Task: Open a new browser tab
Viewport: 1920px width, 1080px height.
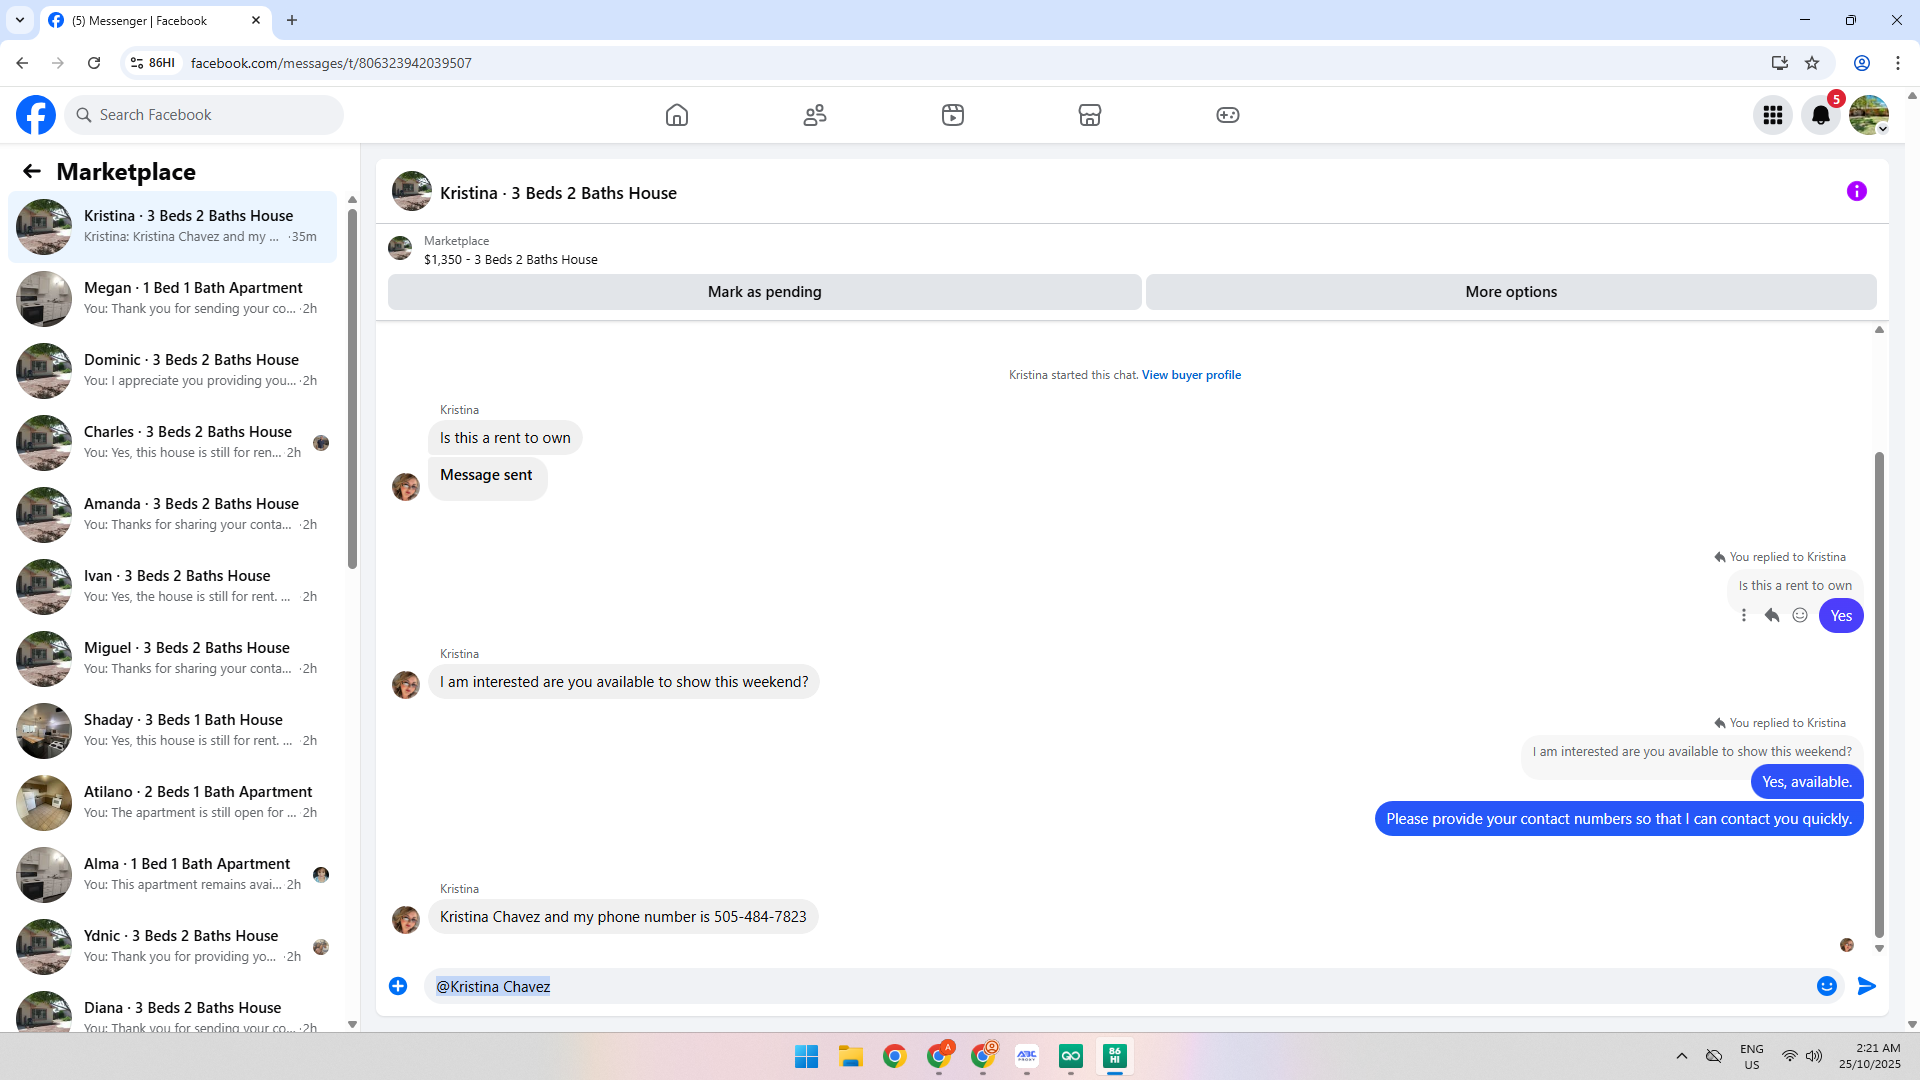Action: pyautogui.click(x=292, y=20)
